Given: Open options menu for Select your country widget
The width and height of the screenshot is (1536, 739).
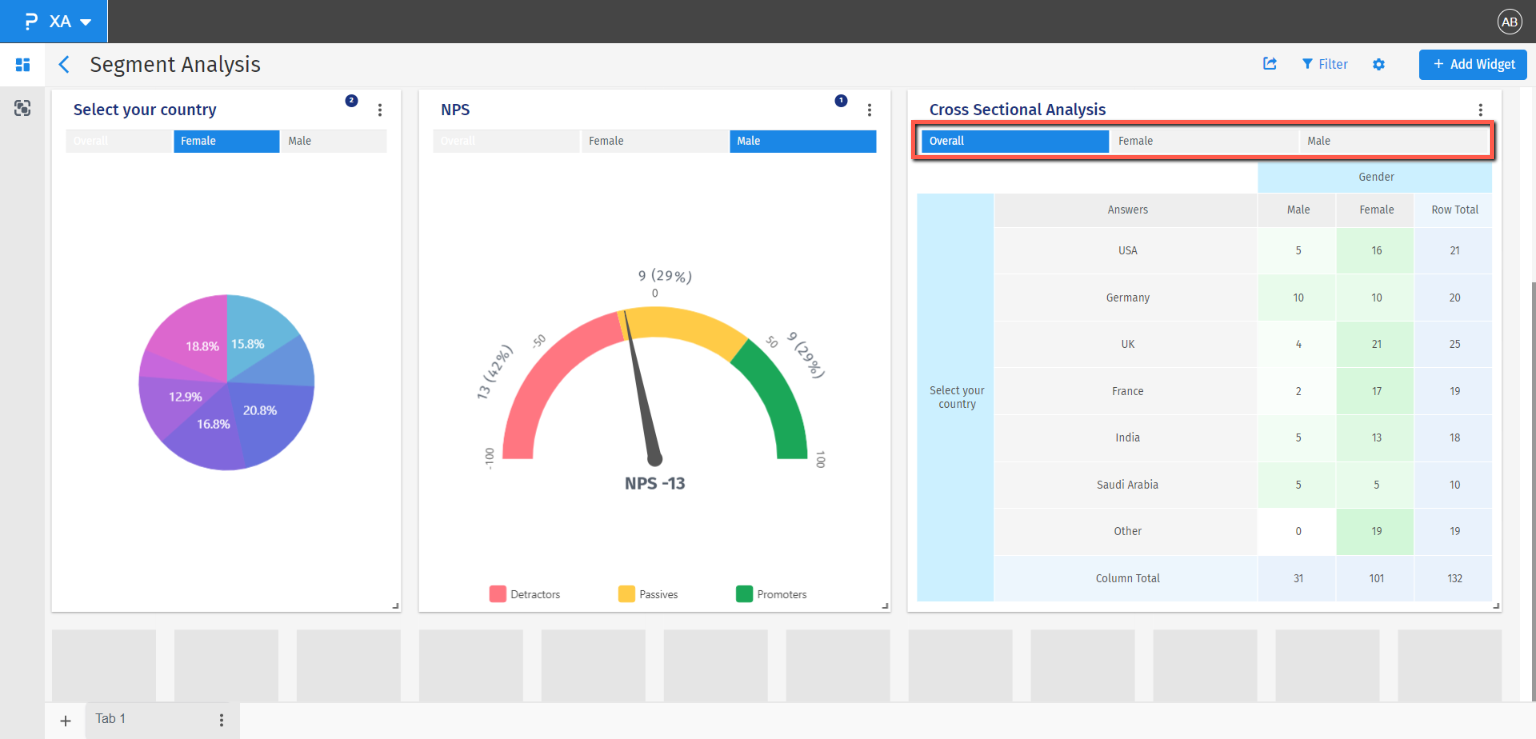Looking at the screenshot, I should (x=380, y=110).
